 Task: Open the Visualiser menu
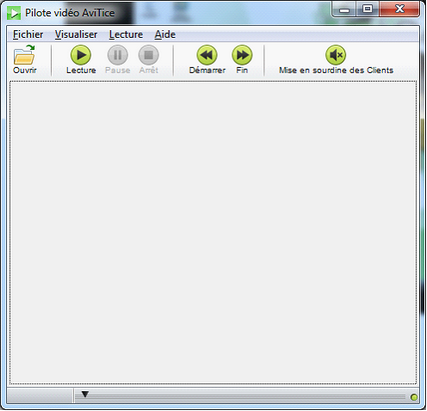[x=76, y=34]
